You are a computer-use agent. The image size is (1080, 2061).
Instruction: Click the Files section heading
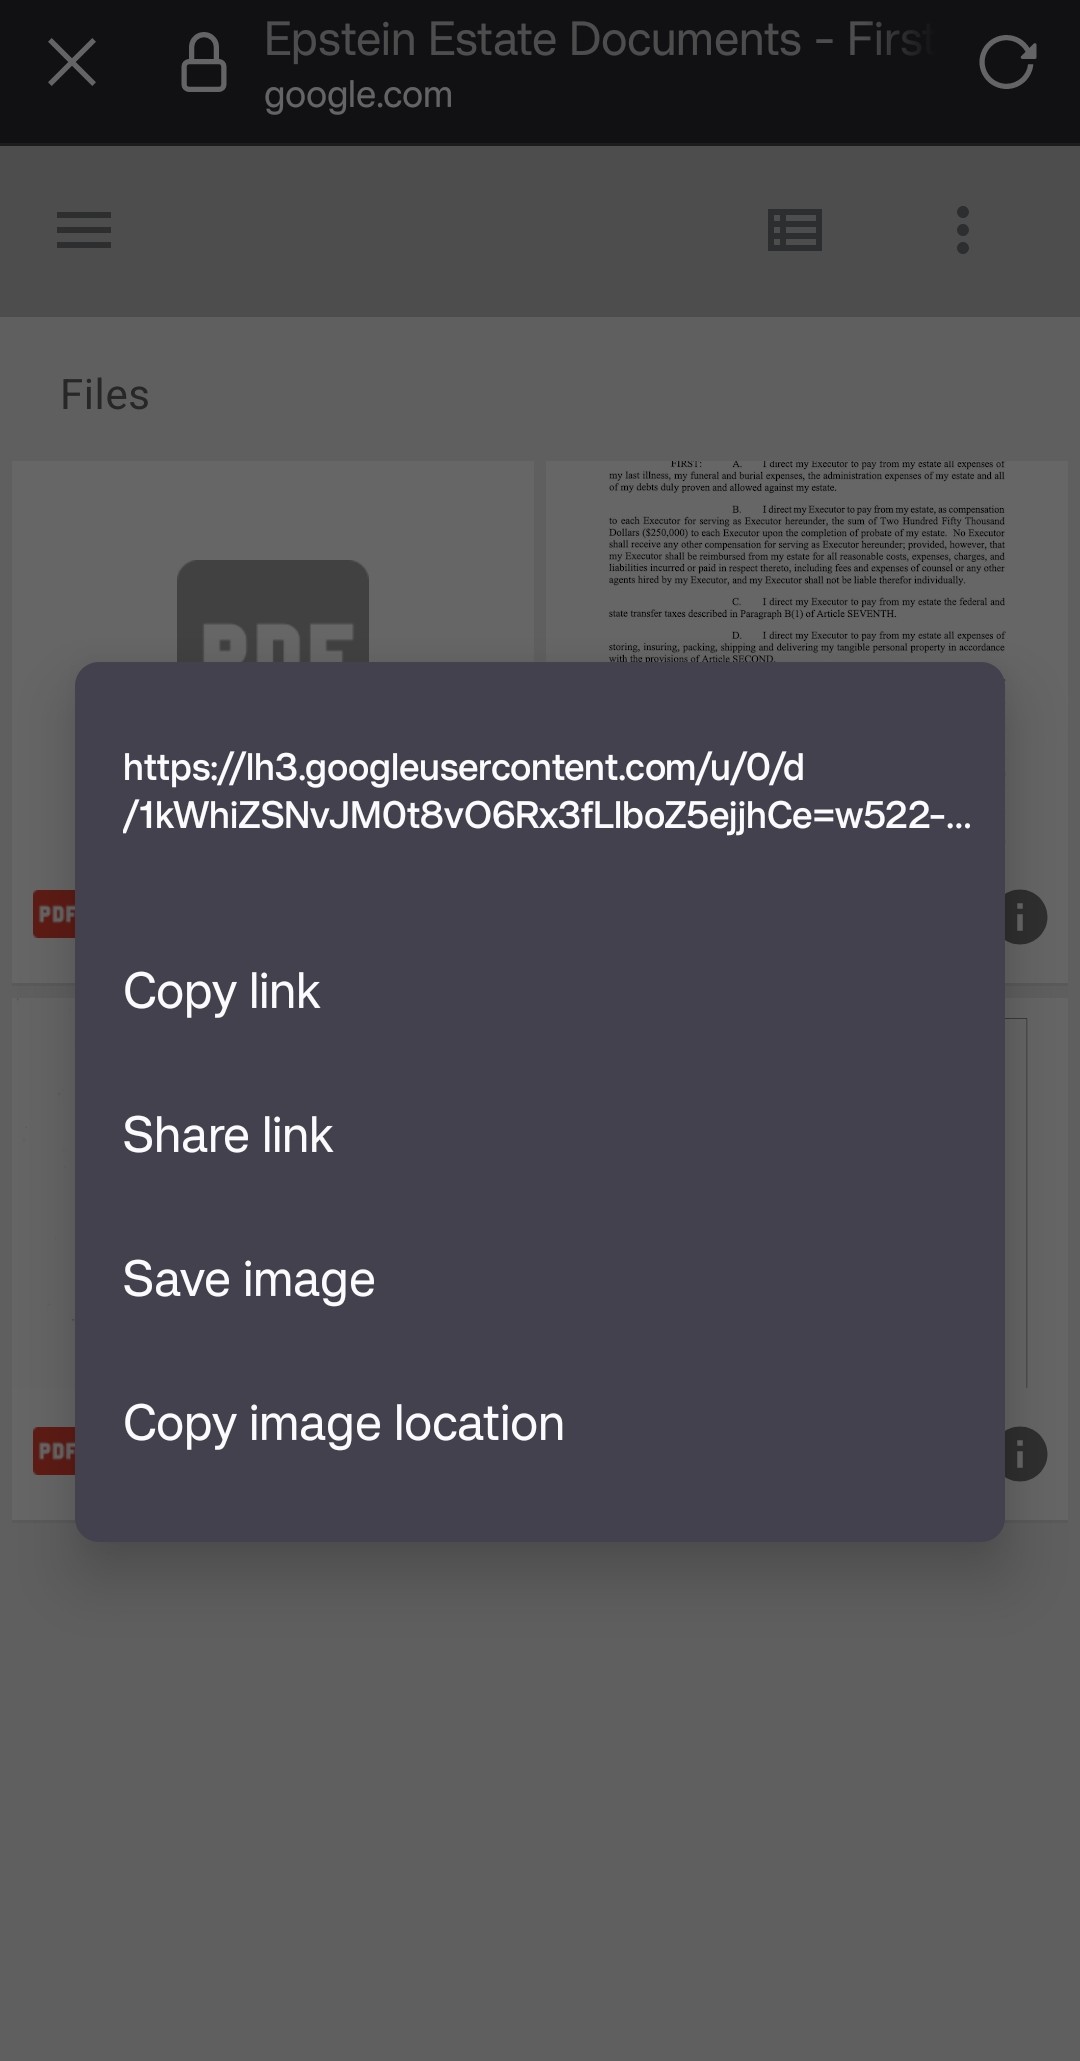point(105,395)
